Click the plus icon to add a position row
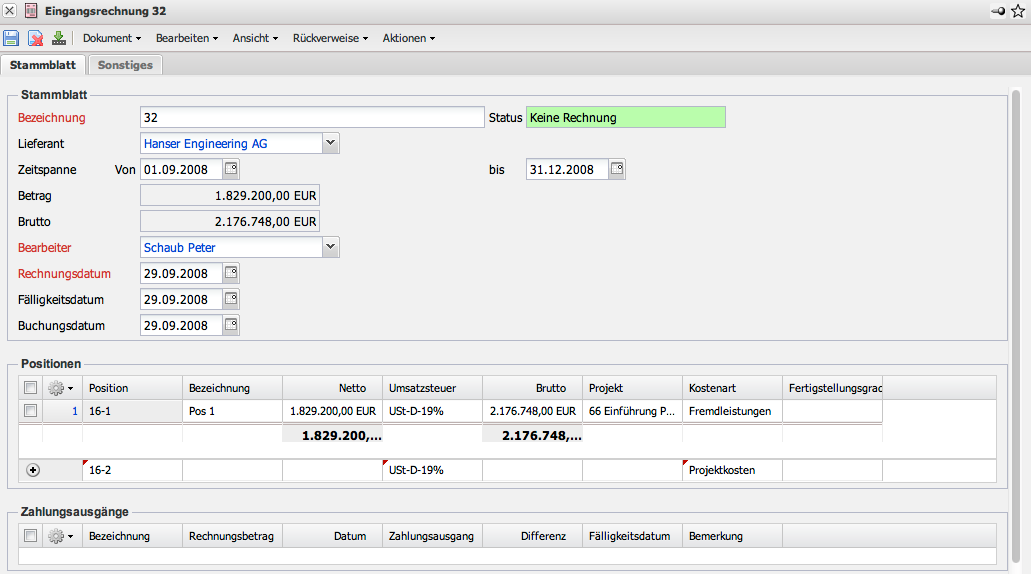 pos(33,470)
